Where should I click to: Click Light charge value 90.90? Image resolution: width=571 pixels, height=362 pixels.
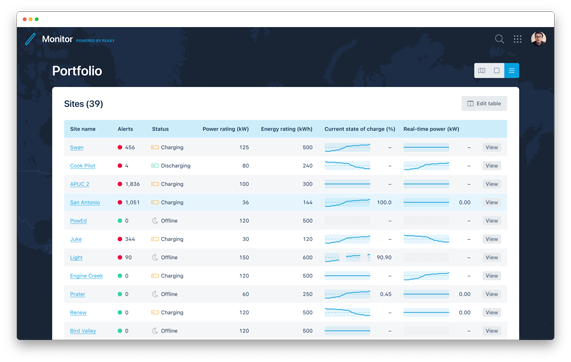tap(384, 257)
